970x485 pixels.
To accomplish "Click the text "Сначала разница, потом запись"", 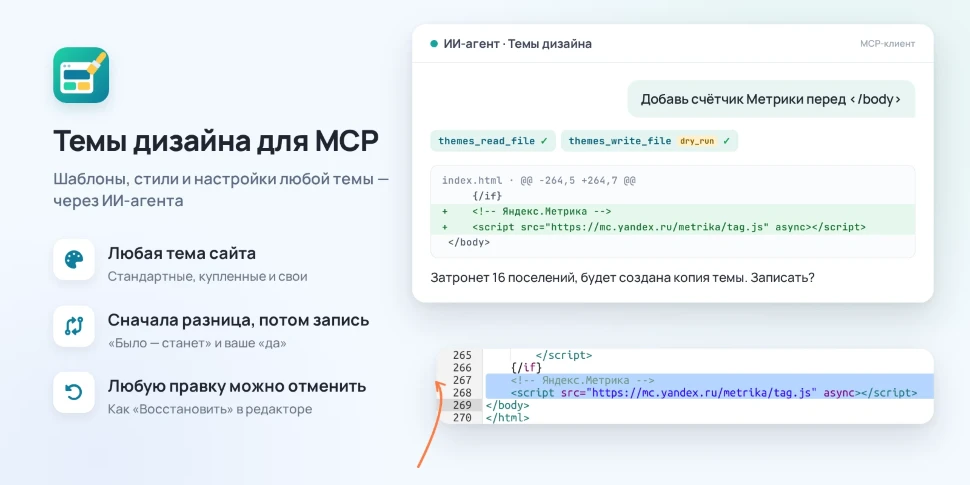I will pyautogui.click(x=238, y=320).
